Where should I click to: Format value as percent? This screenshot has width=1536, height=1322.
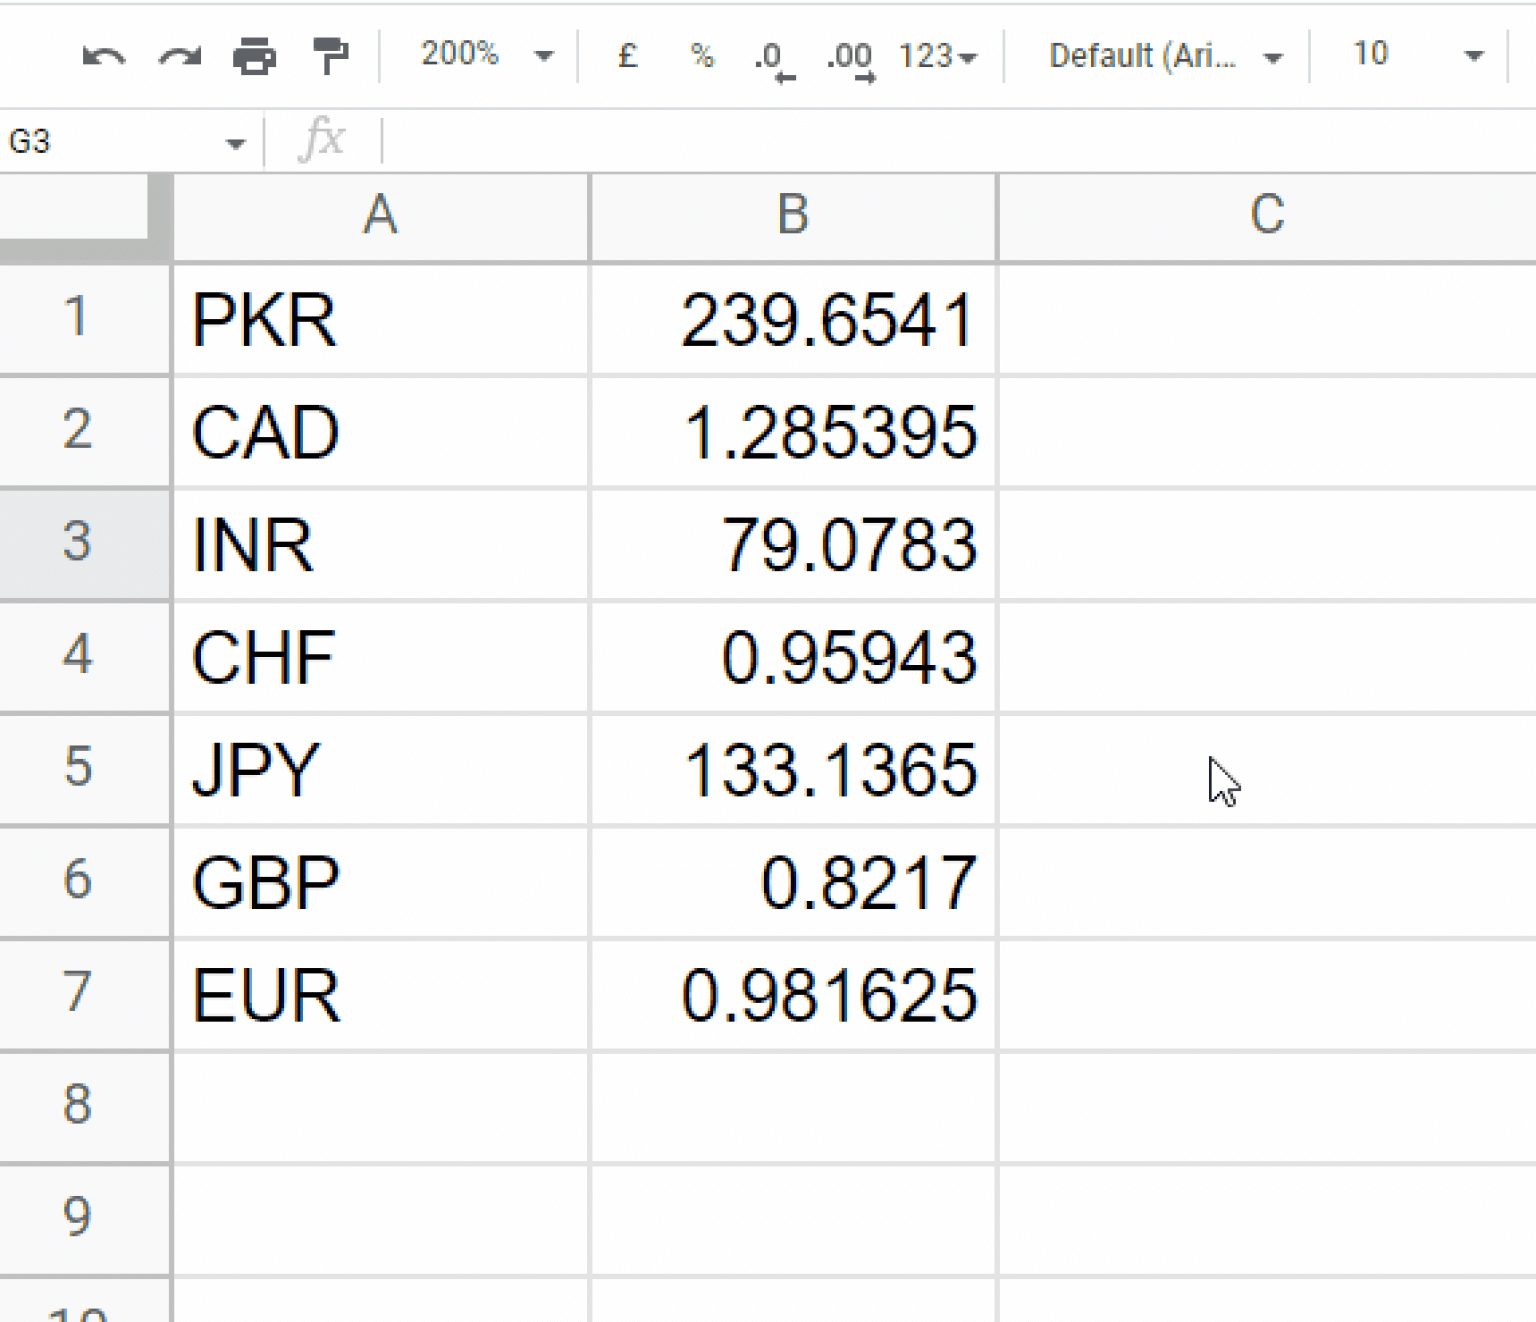pyautogui.click(x=703, y=57)
